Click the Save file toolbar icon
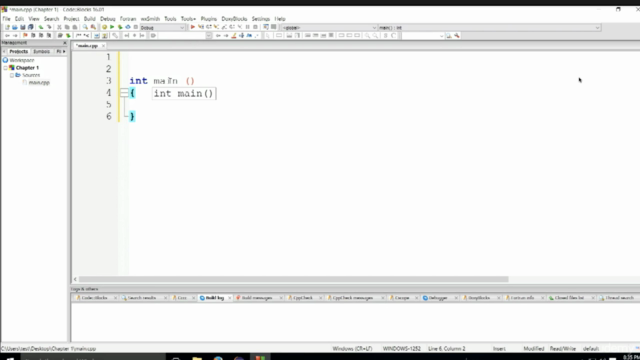 point(23,27)
